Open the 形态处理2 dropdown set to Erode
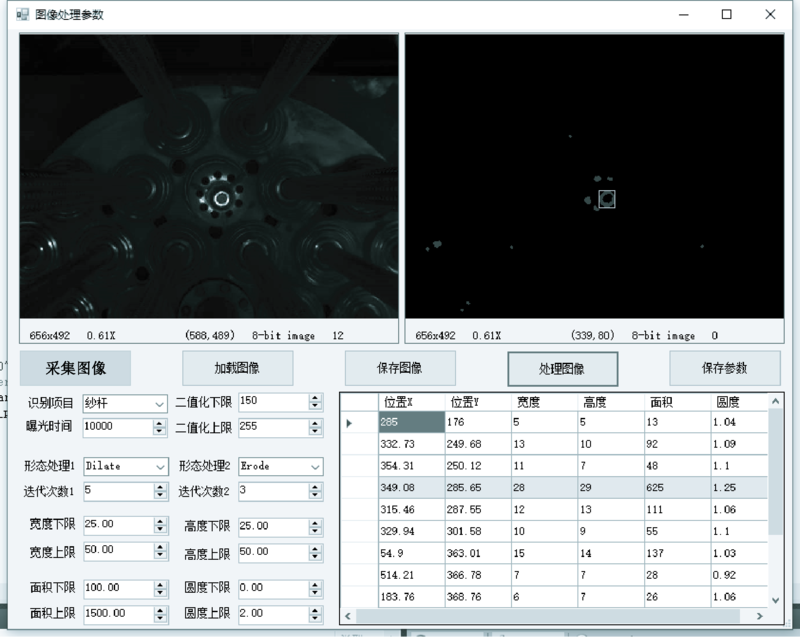Image resolution: width=800 pixels, height=637 pixels. (x=280, y=466)
